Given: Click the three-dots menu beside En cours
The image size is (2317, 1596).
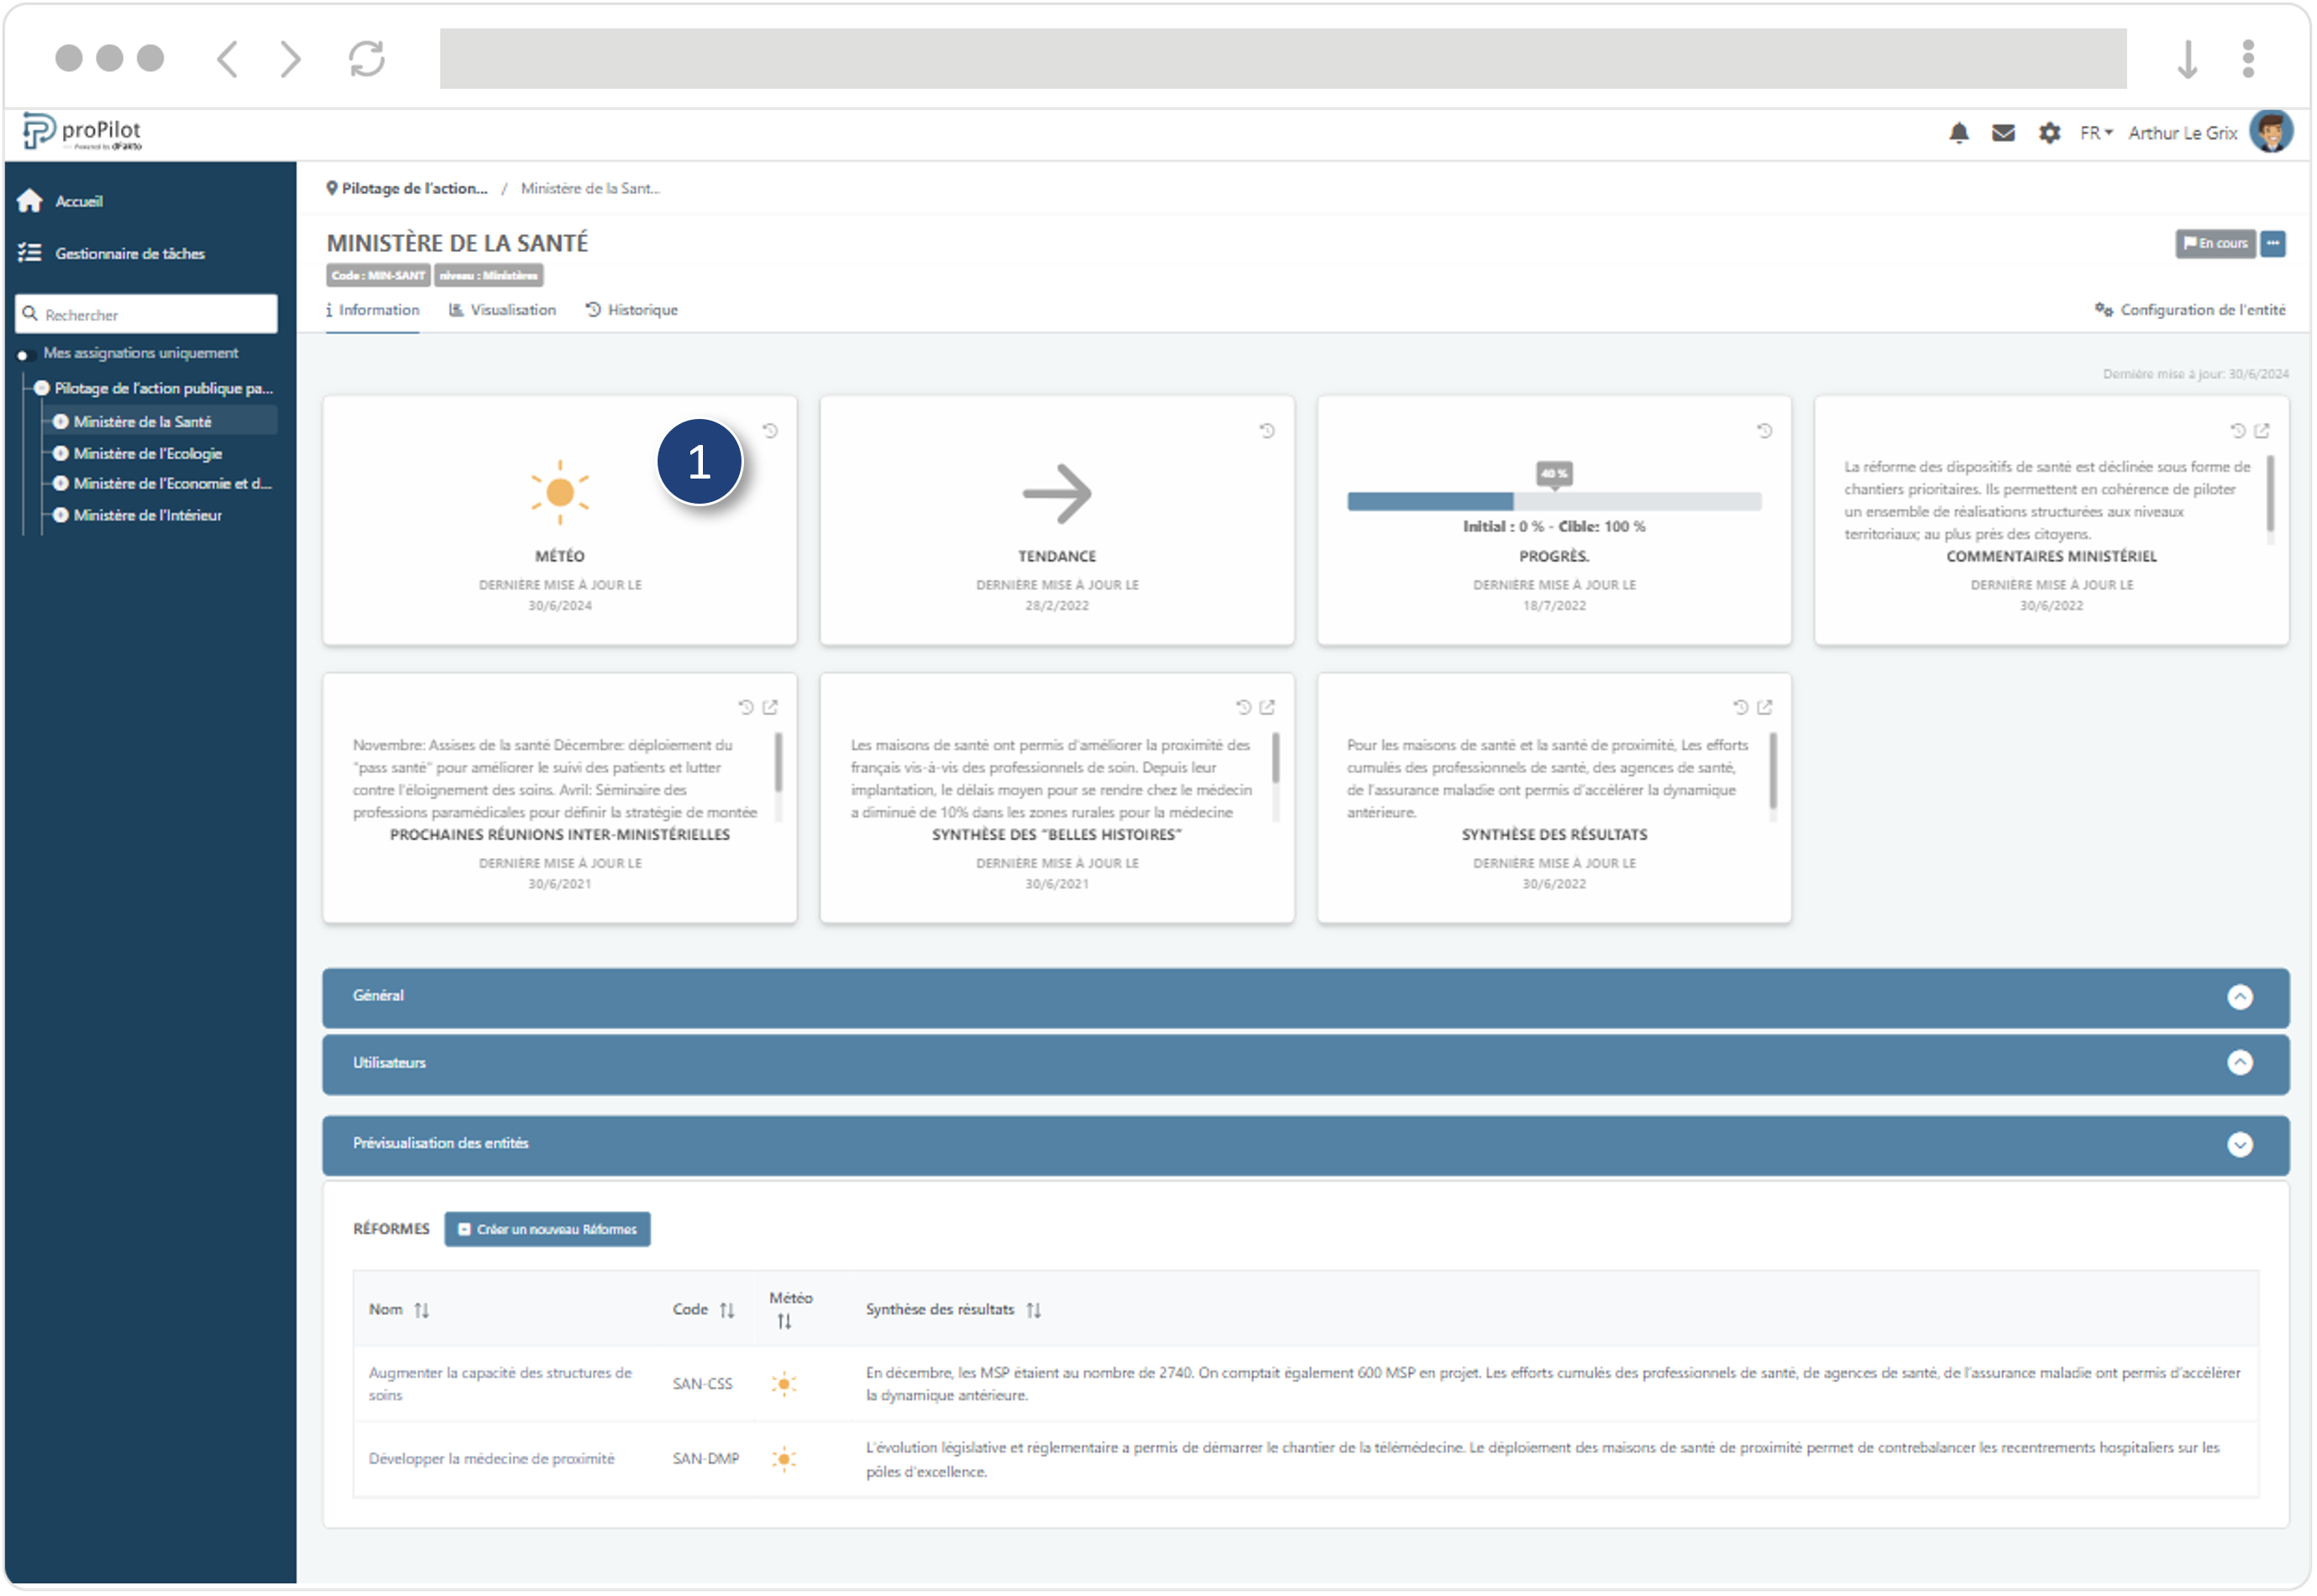Looking at the screenshot, I should [2273, 243].
